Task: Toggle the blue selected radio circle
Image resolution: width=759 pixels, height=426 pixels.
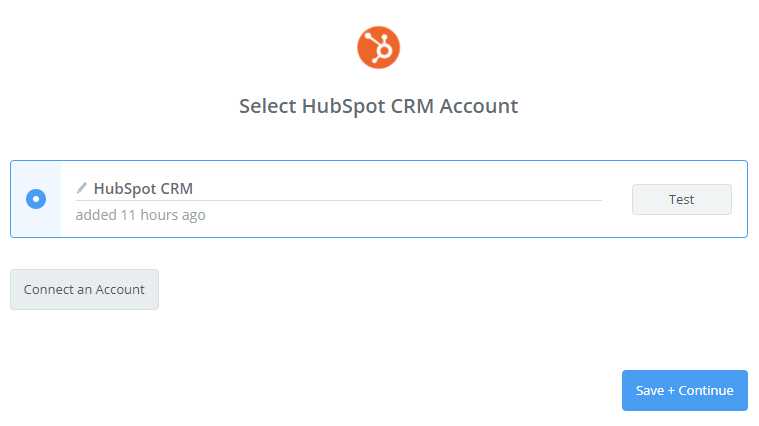Action: 36,199
